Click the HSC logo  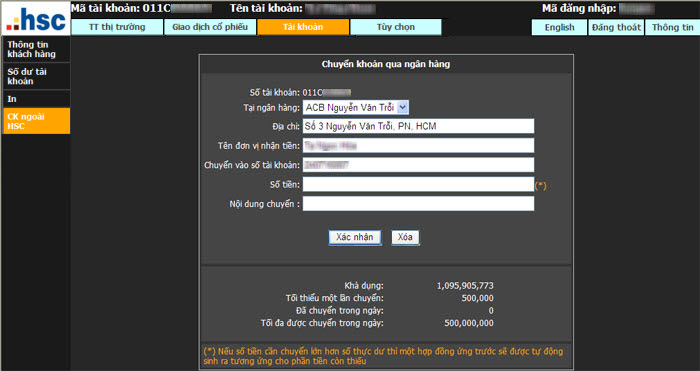[36, 19]
